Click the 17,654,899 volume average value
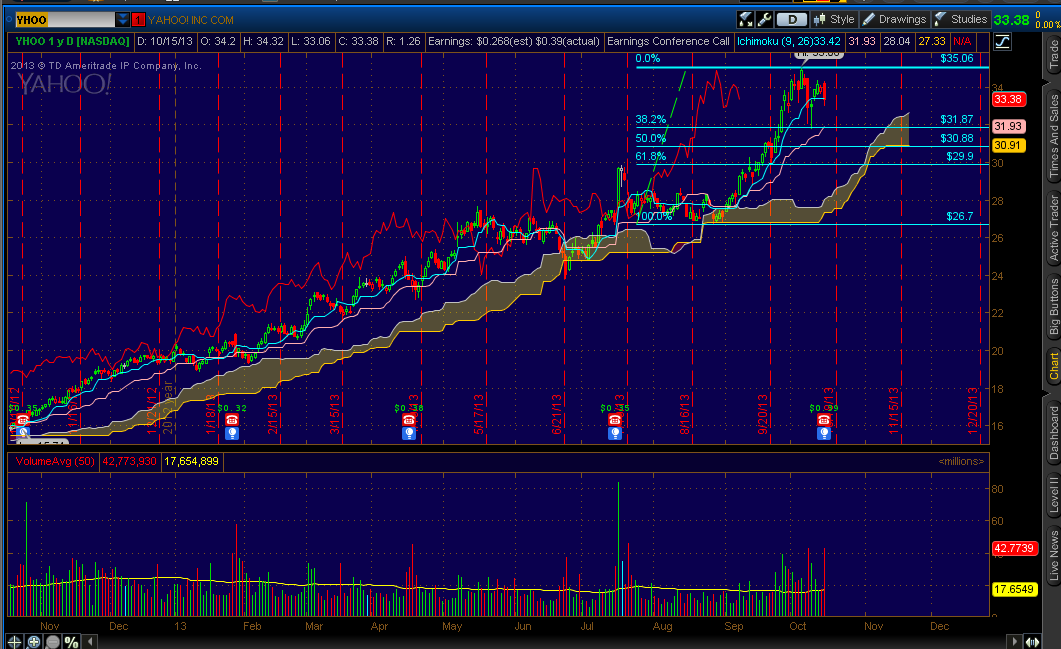 pos(191,462)
